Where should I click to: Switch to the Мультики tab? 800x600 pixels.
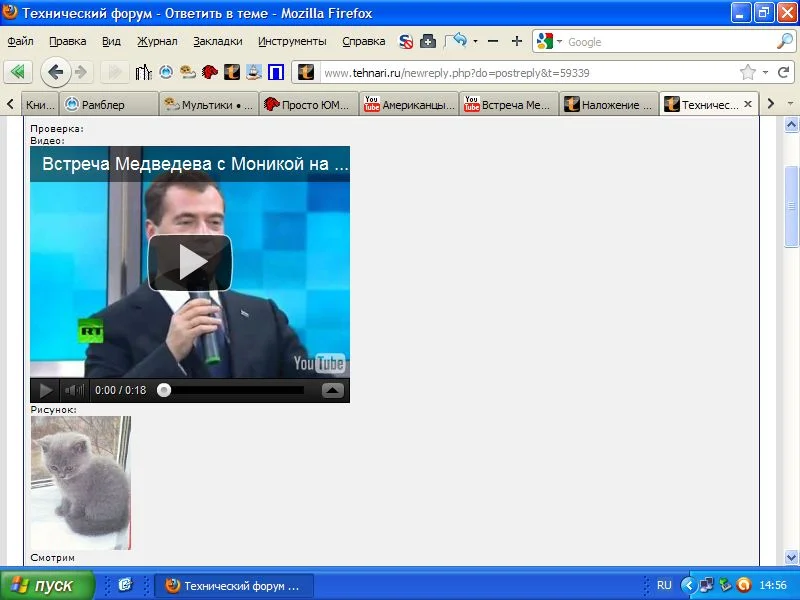point(209,105)
